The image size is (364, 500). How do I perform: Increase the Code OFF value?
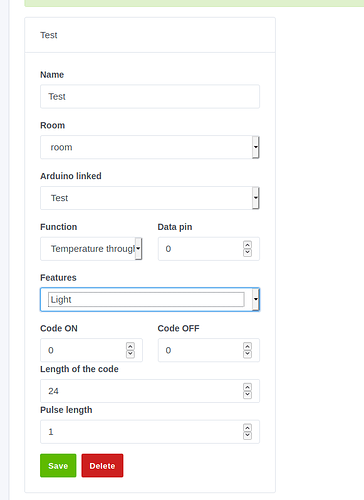pos(247,347)
